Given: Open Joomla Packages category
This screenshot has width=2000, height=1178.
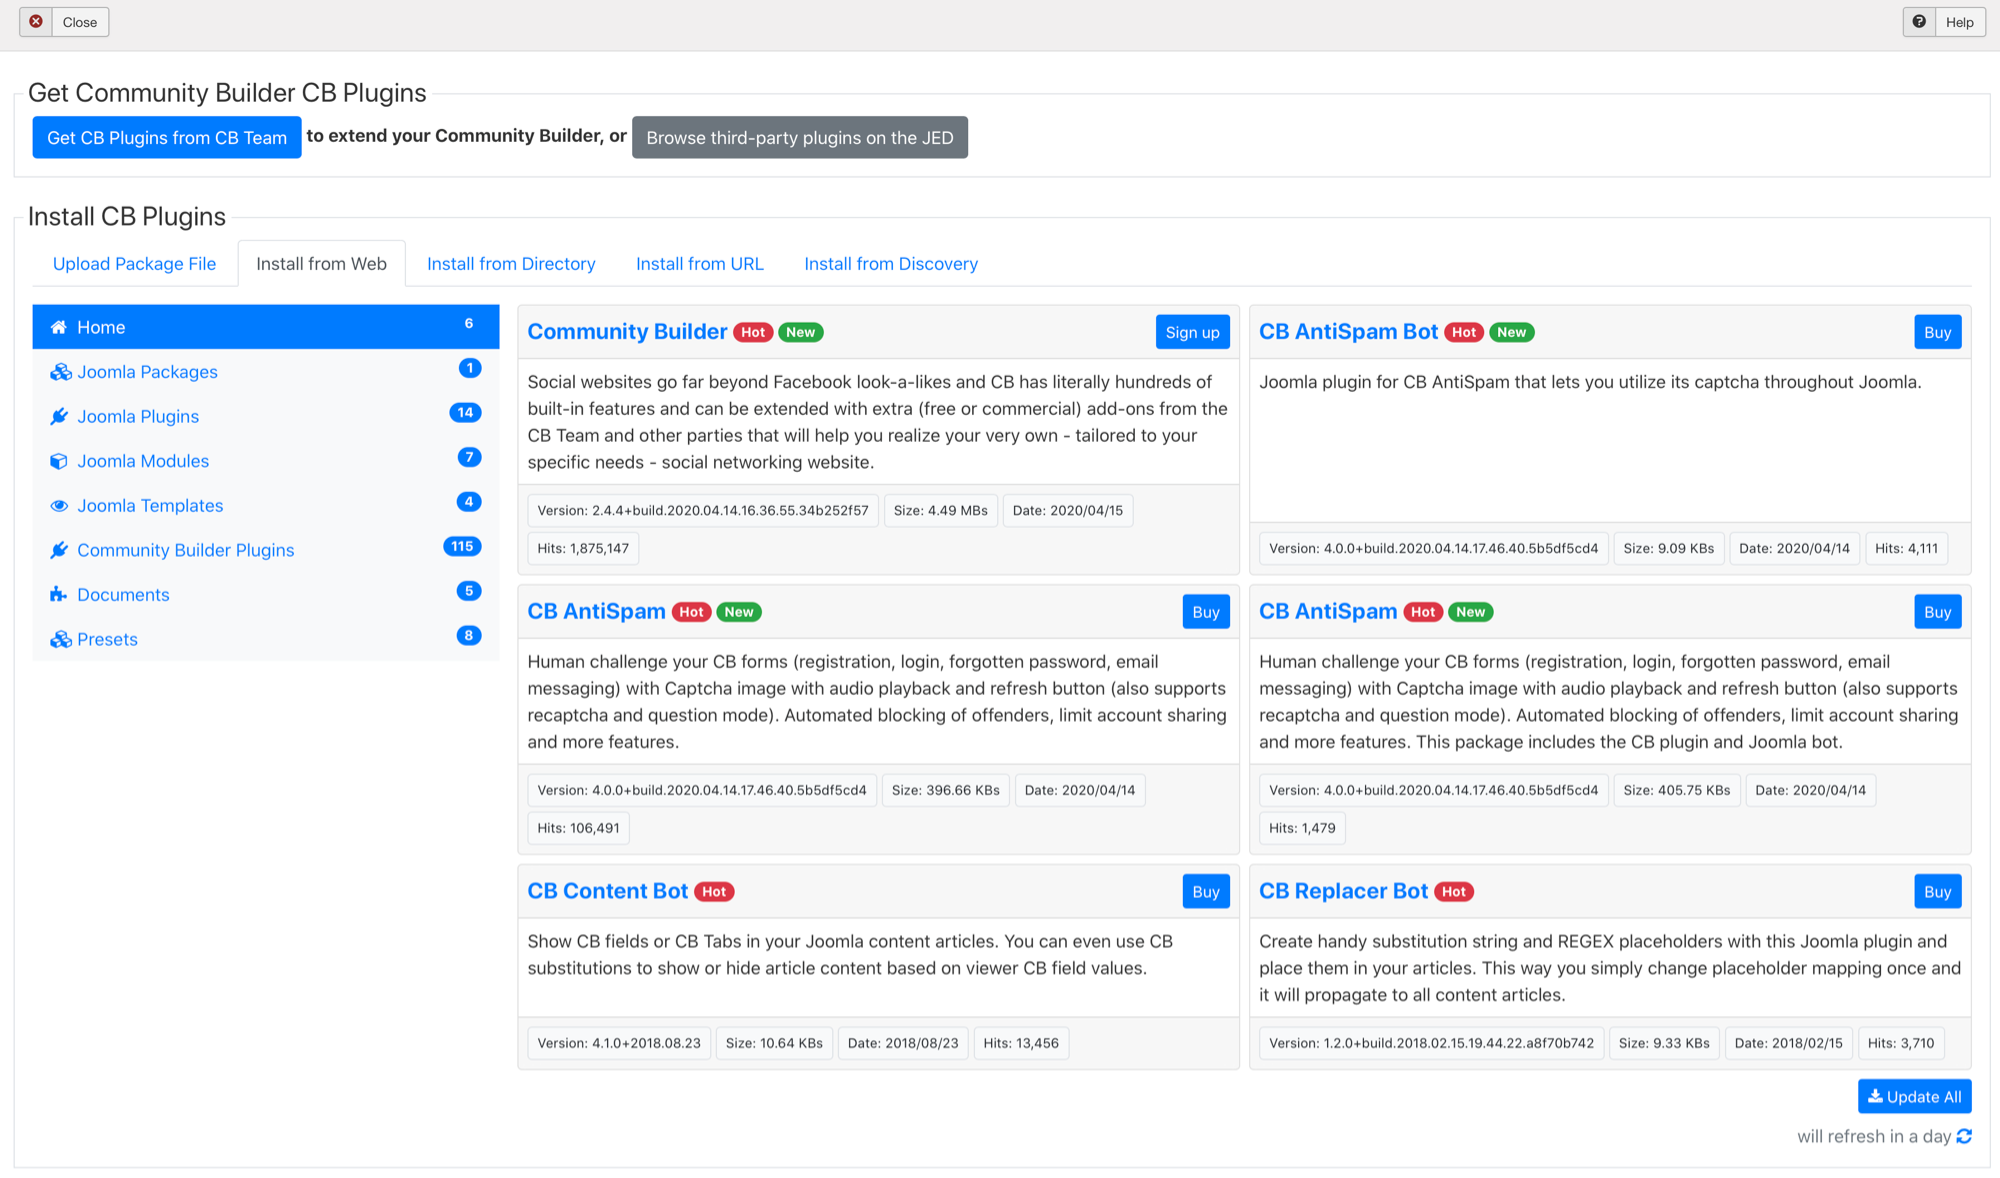Looking at the screenshot, I should 266,372.
